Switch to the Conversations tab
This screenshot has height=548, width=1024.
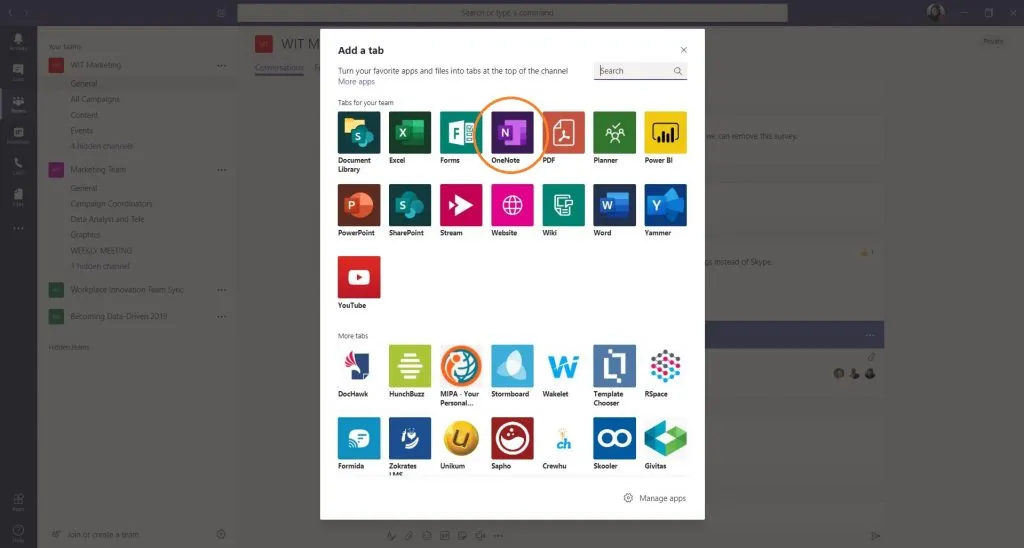279,68
